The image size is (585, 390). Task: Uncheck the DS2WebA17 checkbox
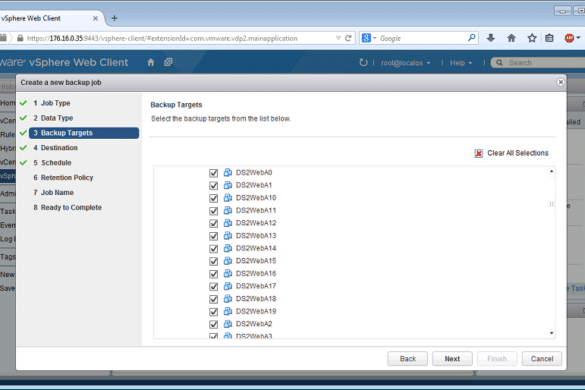(x=213, y=286)
